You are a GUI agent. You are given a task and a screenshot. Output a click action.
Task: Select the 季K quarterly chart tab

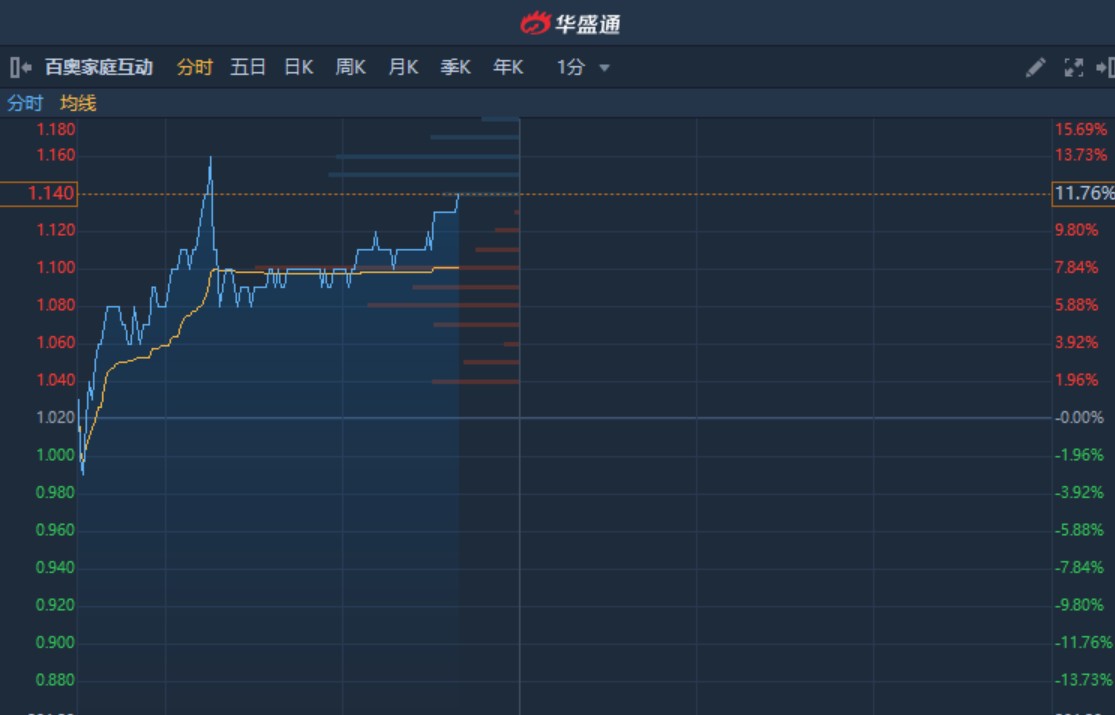456,67
